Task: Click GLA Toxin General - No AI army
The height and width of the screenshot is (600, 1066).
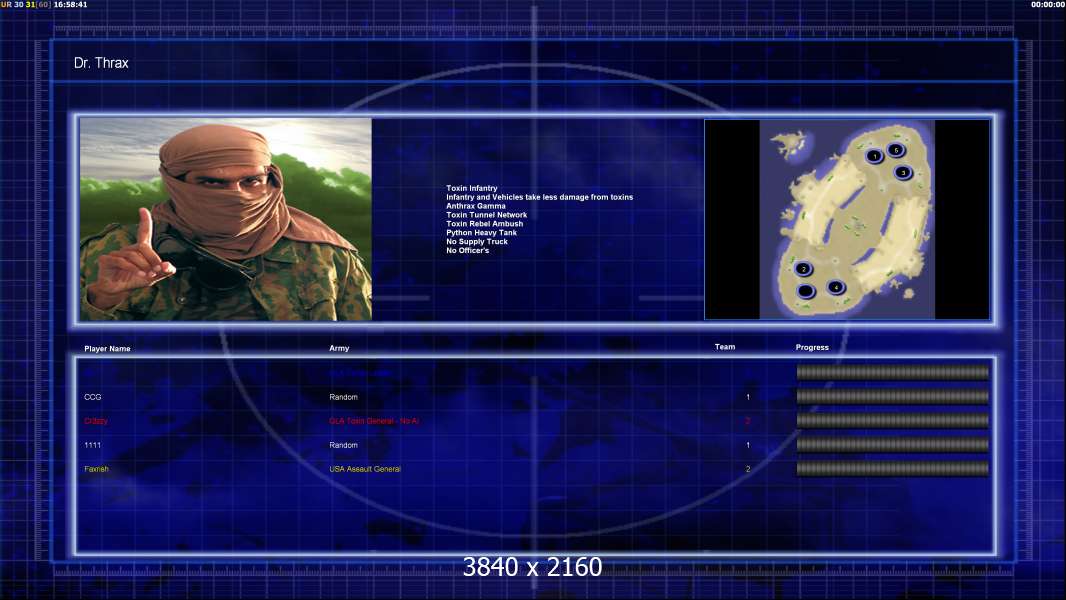Action: coord(374,421)
